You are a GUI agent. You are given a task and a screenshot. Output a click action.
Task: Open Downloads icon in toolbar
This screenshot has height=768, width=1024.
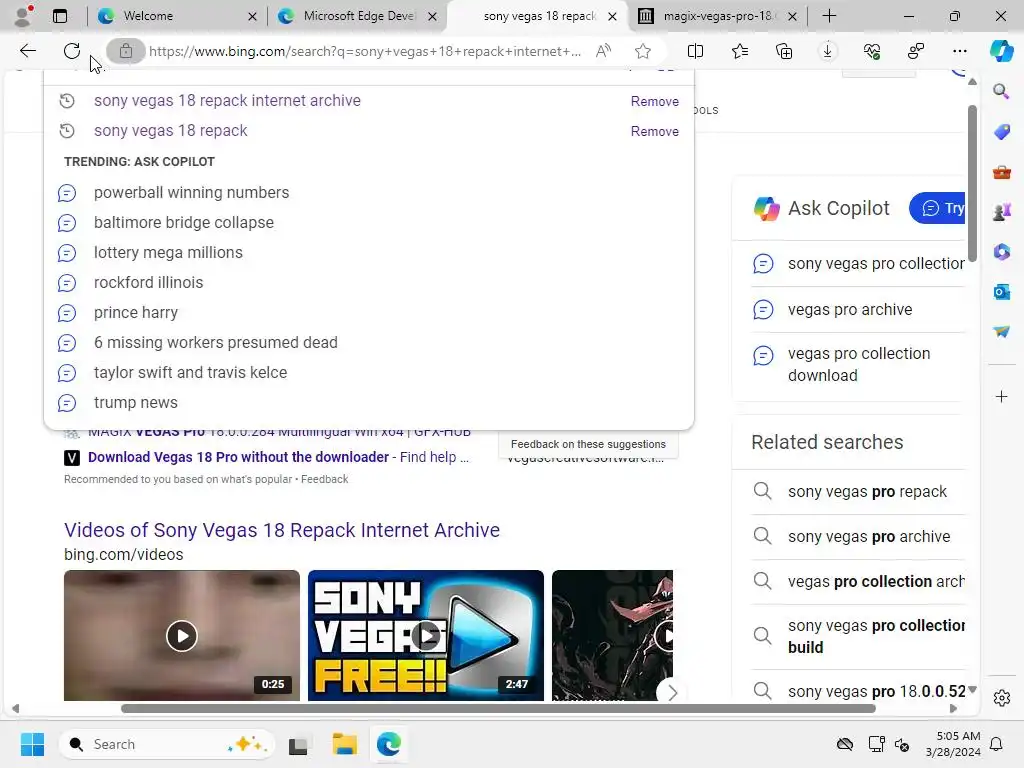(x=827, y=51)
